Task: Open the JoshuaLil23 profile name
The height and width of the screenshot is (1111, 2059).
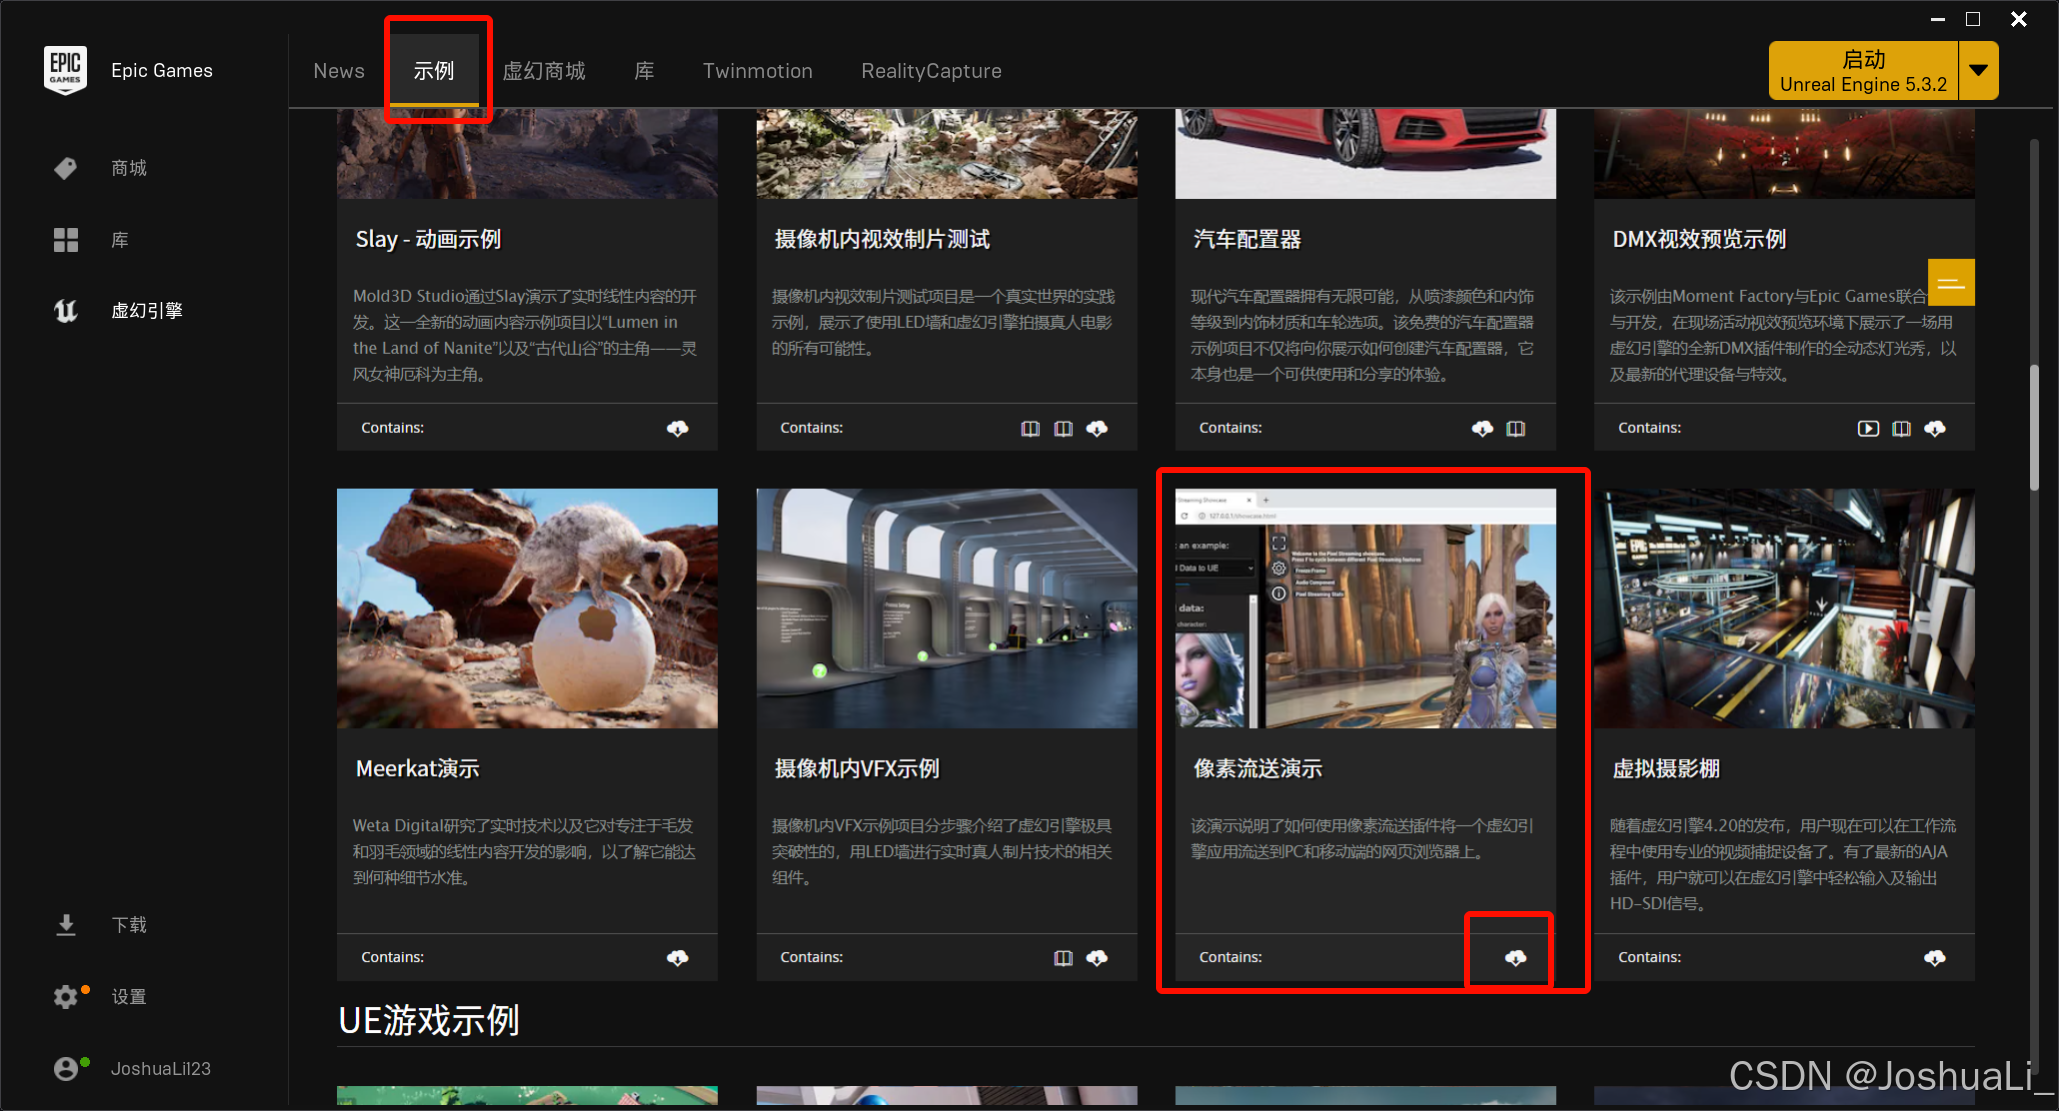Action: (x=161, y=1069)
